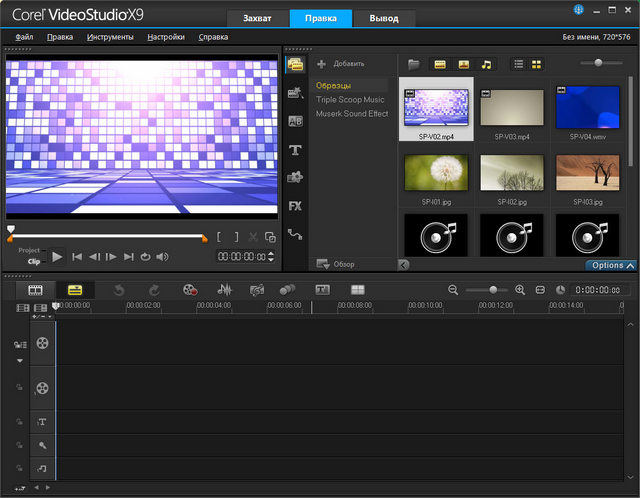
Task: Expand the Options panel
Action: click(x=612, y=265)
